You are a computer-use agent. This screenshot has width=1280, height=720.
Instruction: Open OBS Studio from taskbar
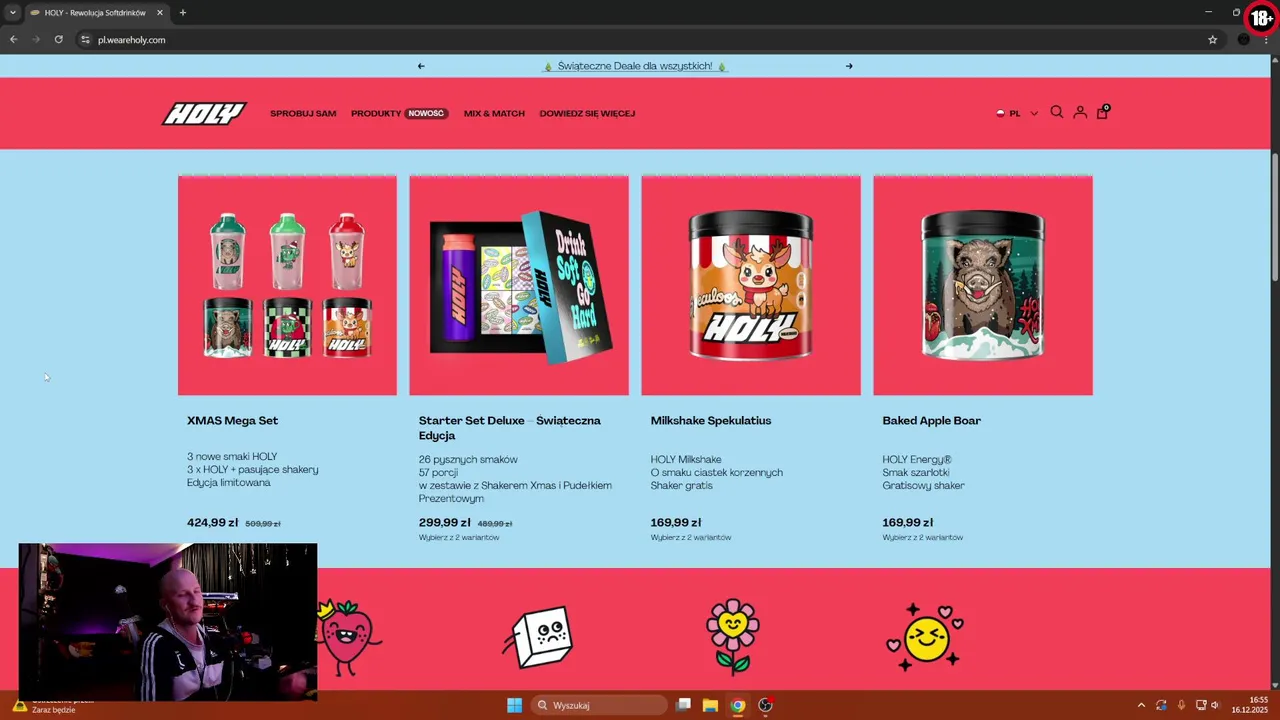click(x=765, y=705)
